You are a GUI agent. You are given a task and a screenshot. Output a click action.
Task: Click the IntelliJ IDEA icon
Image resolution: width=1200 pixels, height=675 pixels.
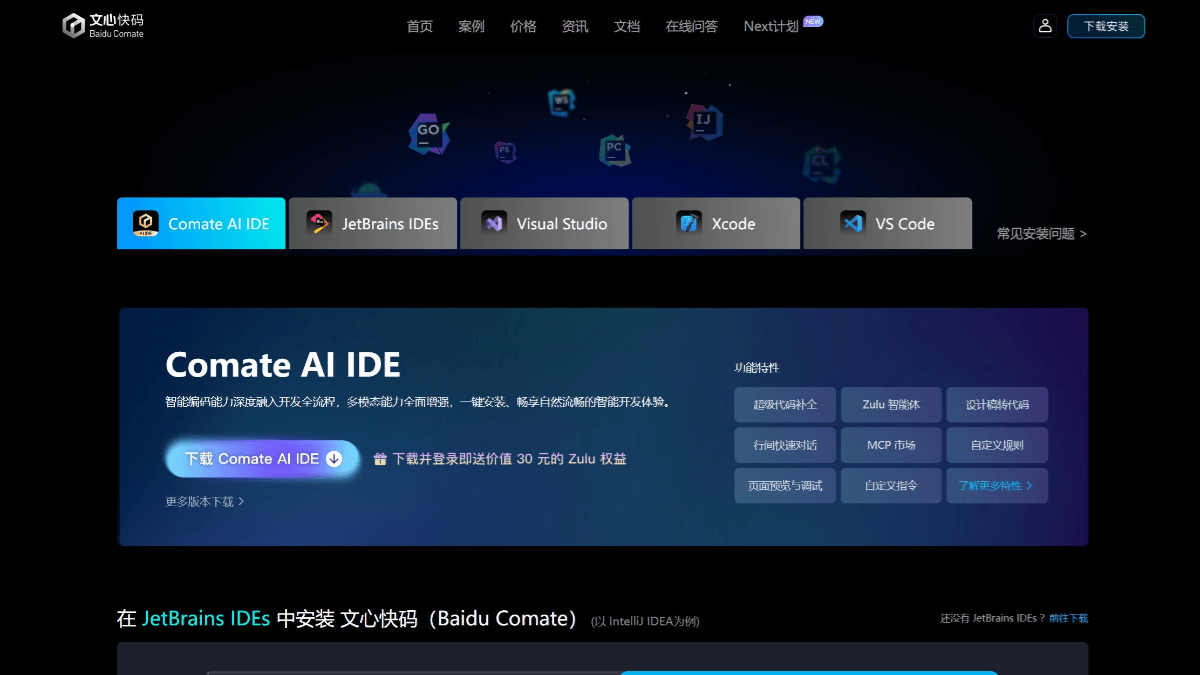(x=702, y=122)
